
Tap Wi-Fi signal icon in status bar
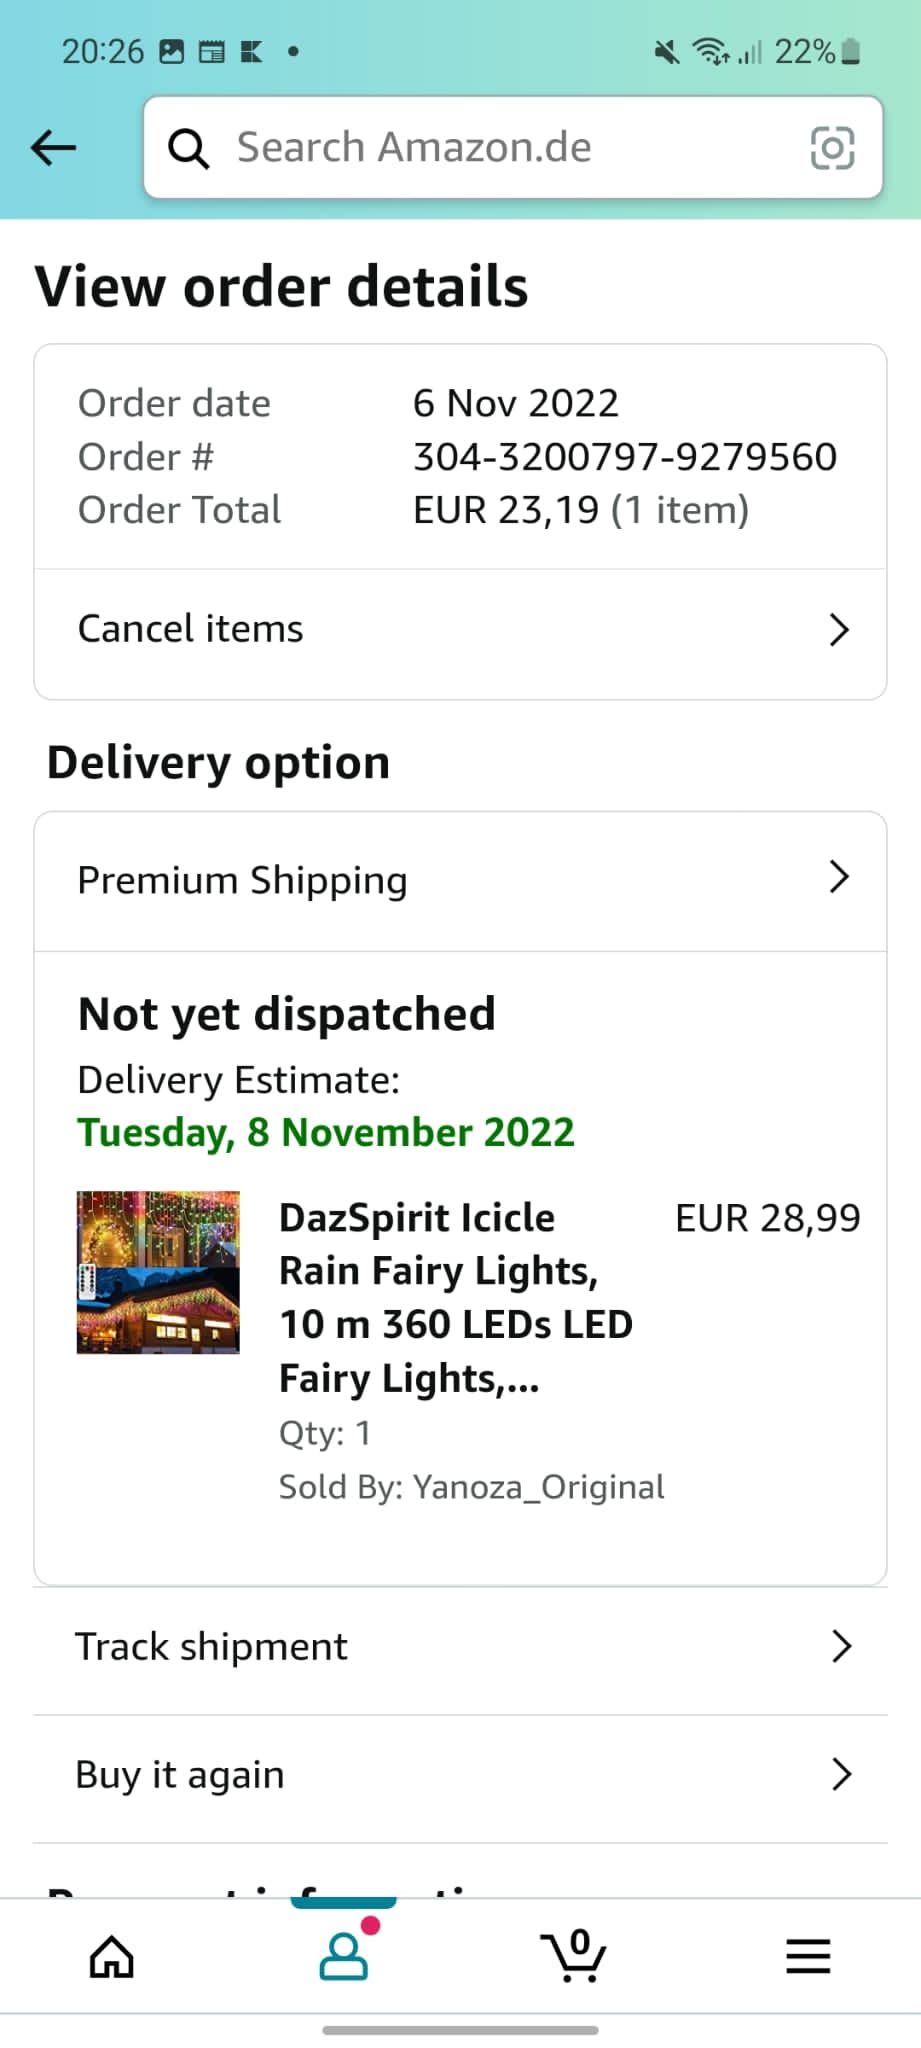point(711,51)
